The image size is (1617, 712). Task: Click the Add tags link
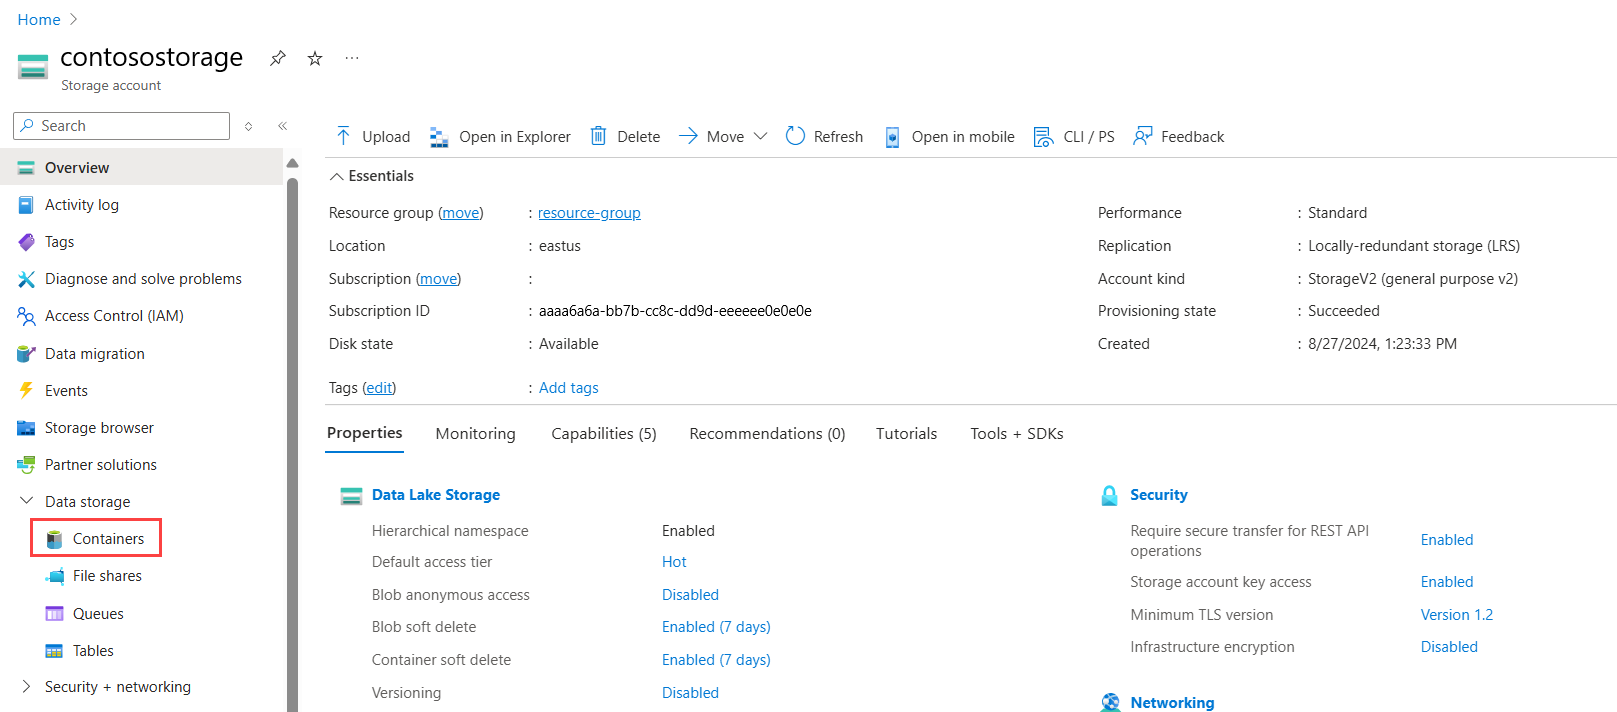pyautogui.click(x=568, y=388)
